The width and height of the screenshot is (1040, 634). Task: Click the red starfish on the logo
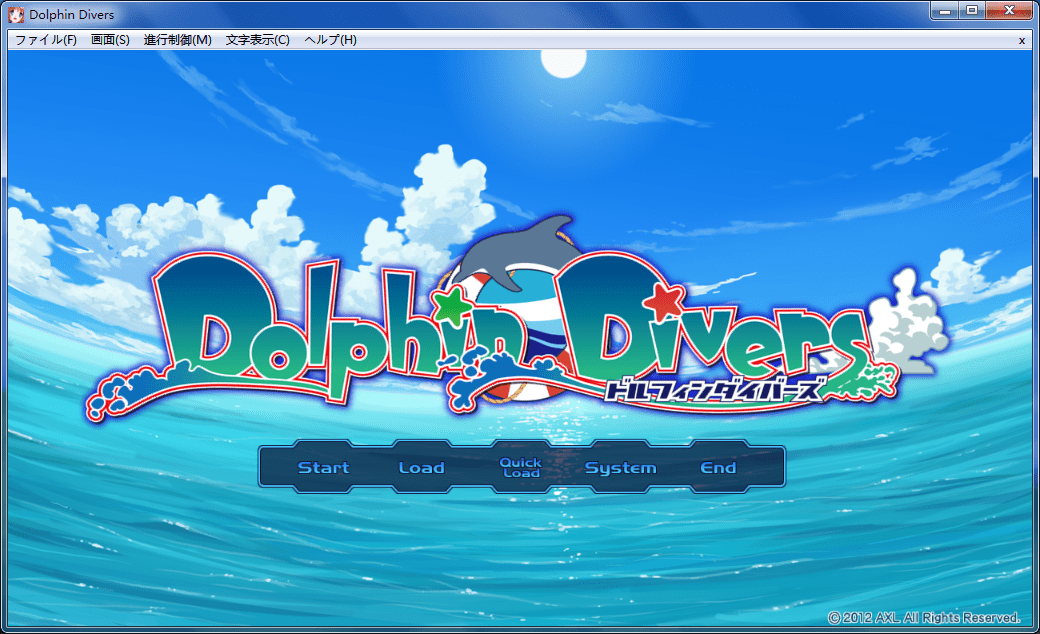[x=664, y=297]
